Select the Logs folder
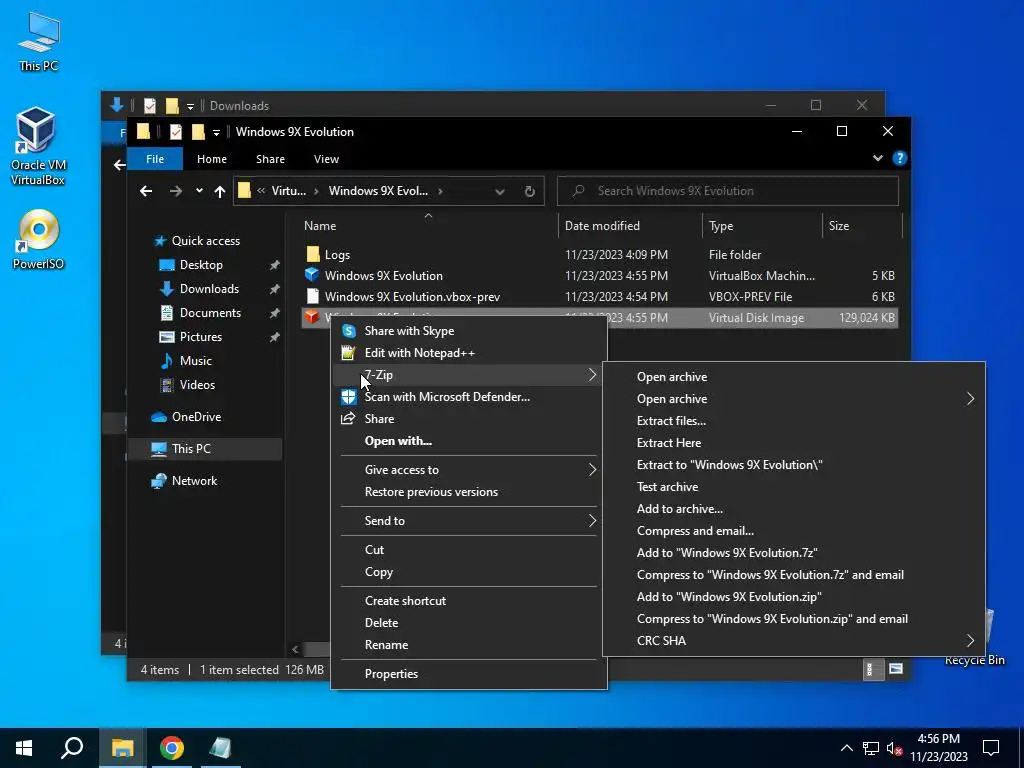 pos(600,255)
